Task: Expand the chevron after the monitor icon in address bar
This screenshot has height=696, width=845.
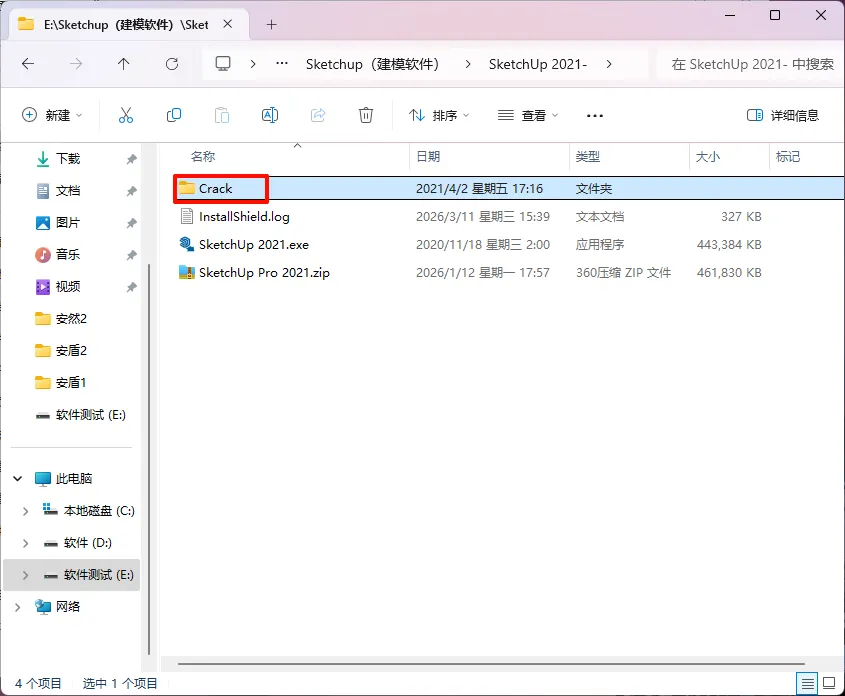Action: (253, 64)
